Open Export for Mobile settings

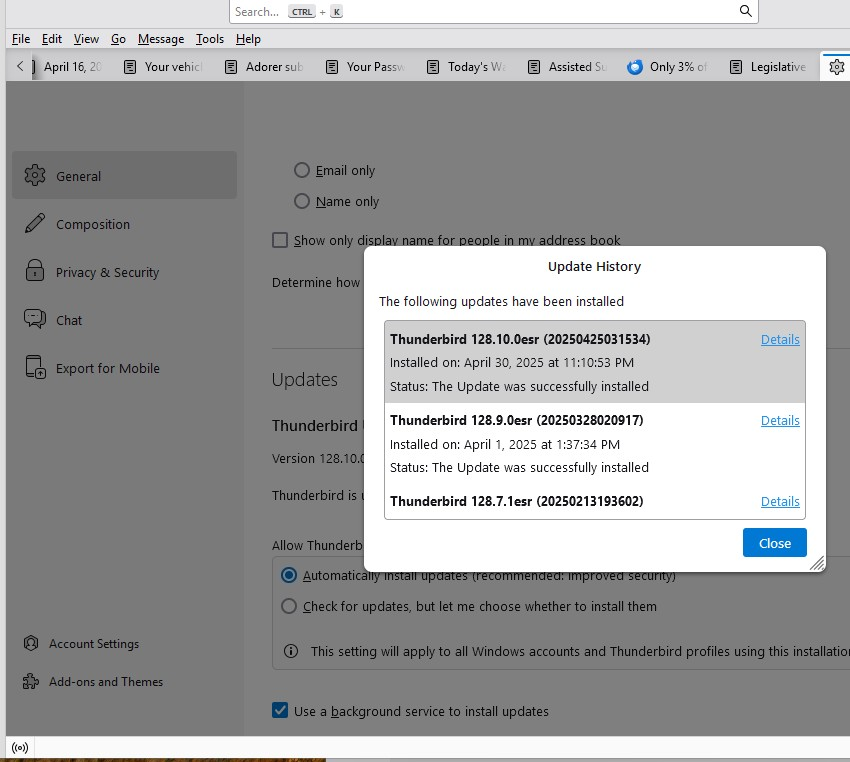124,368
